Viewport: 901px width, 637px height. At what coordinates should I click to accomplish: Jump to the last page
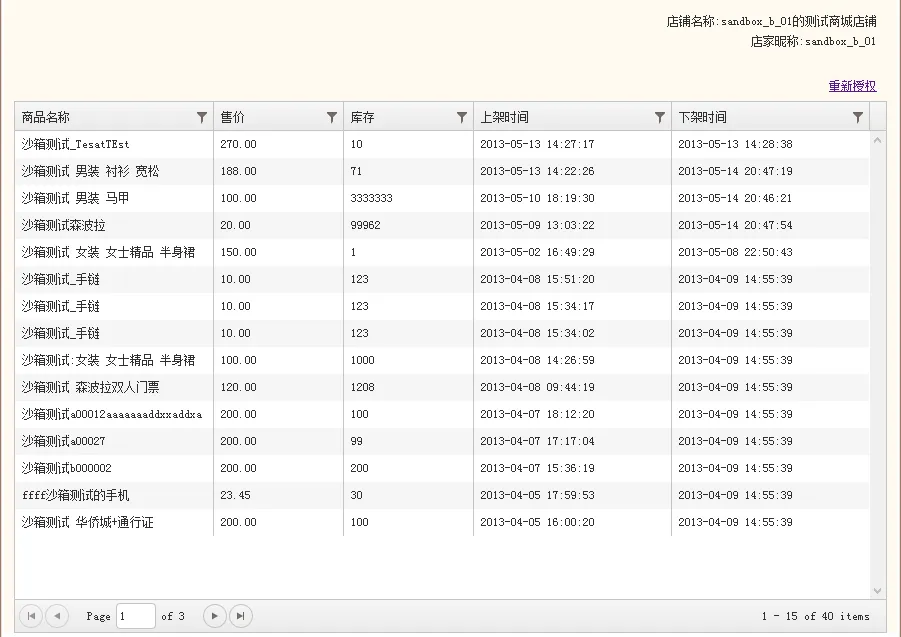click(x=240, y=616)
